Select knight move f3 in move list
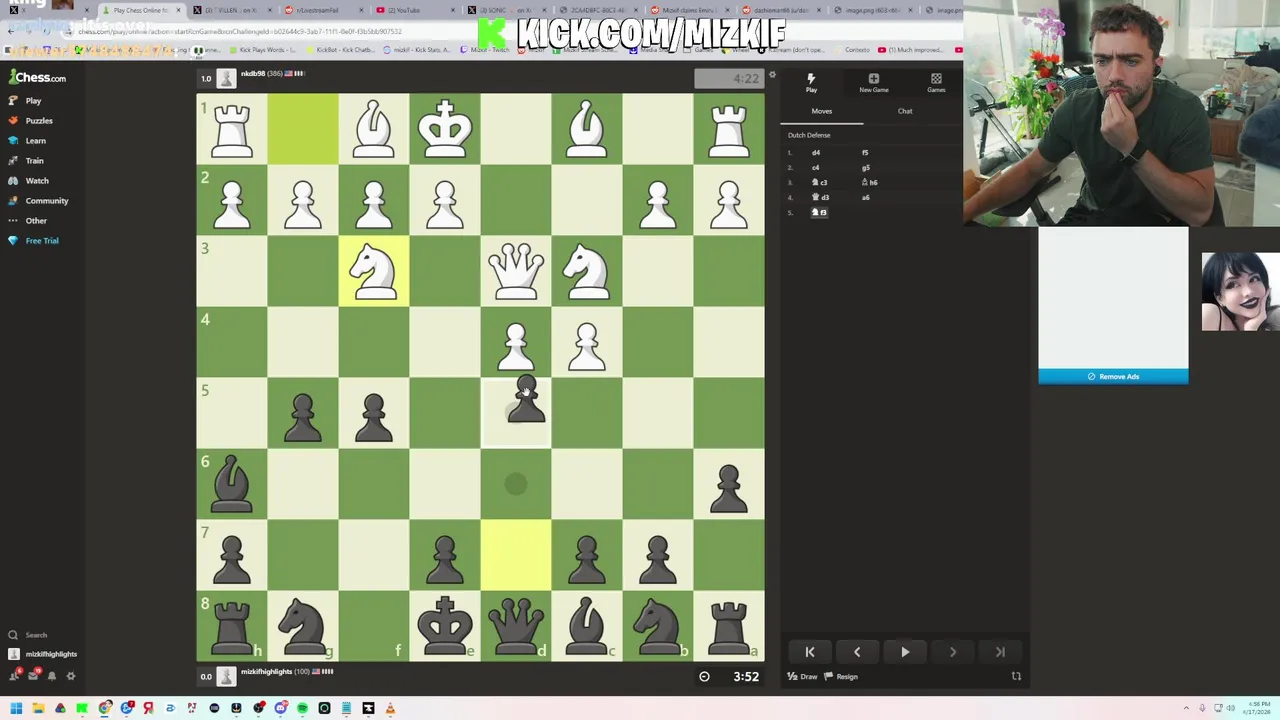The height and width of the screenshot is (720, 1280). (x=819, y=213)
